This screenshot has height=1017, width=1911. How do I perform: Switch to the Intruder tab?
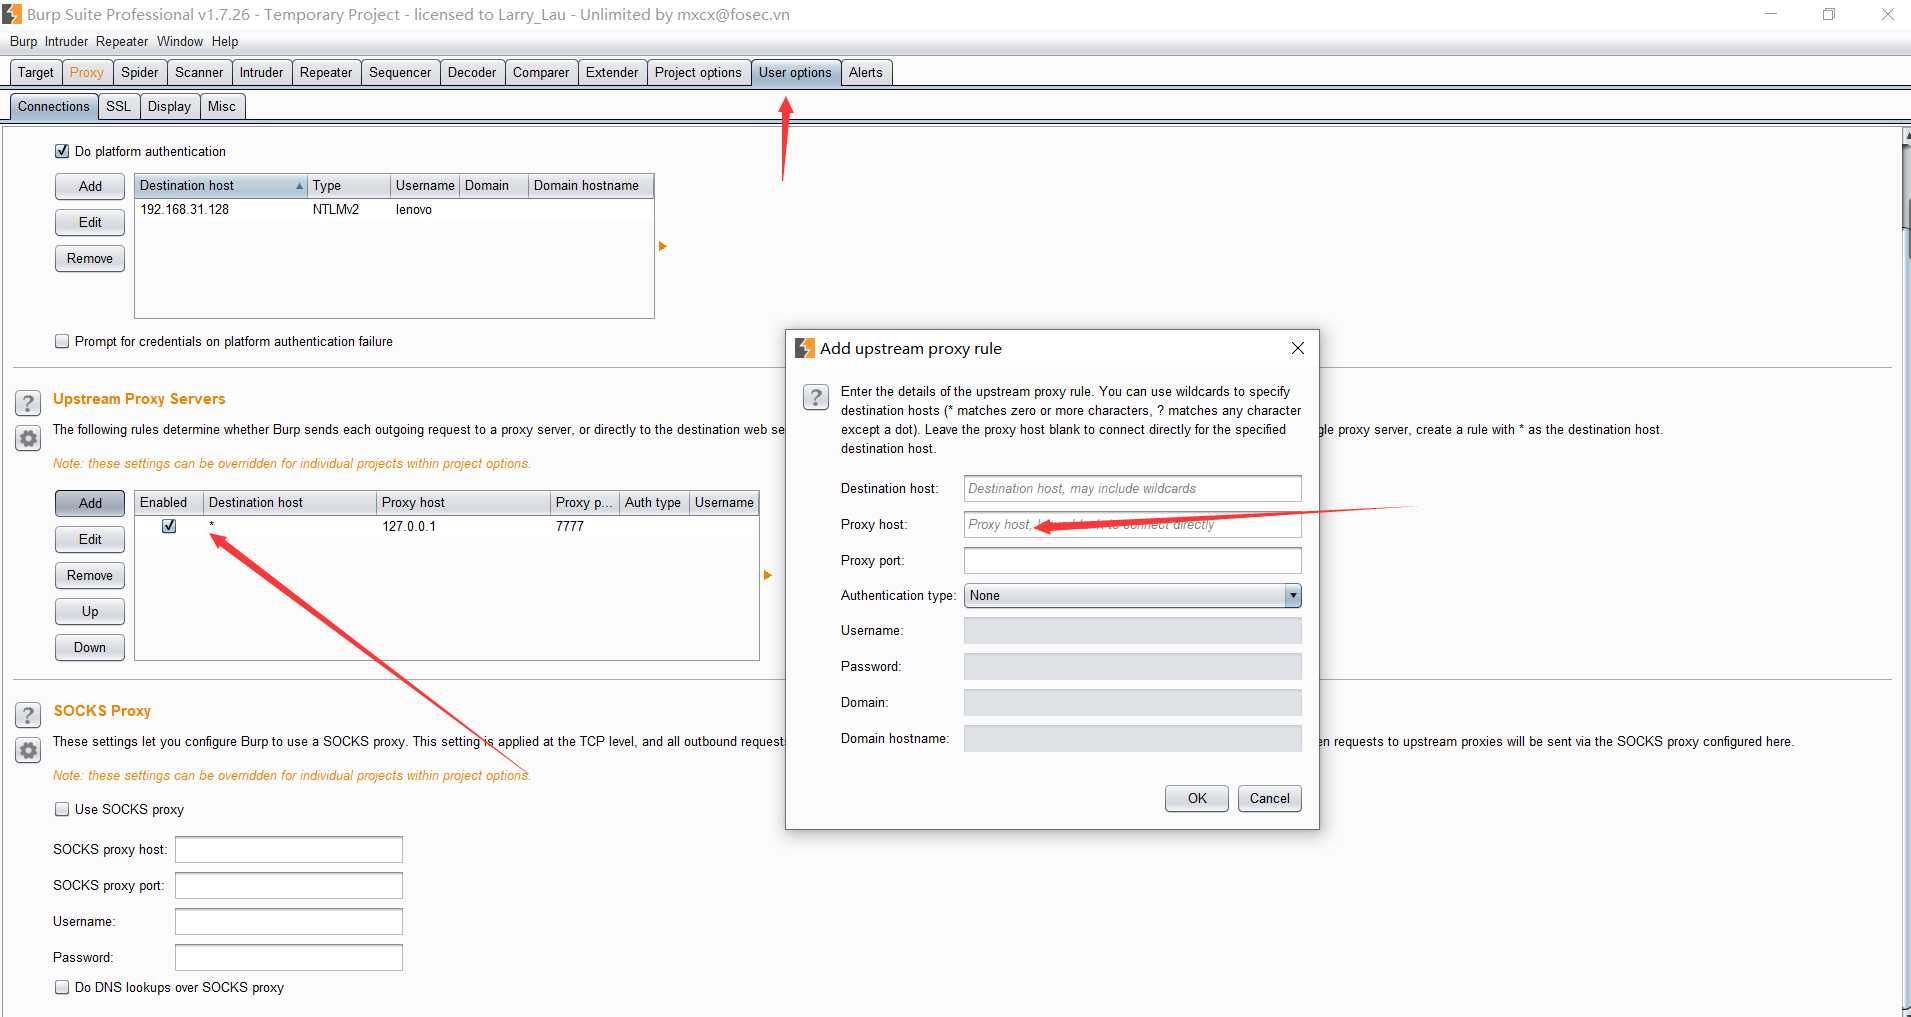pyautogui.click(x=262, y=72)
